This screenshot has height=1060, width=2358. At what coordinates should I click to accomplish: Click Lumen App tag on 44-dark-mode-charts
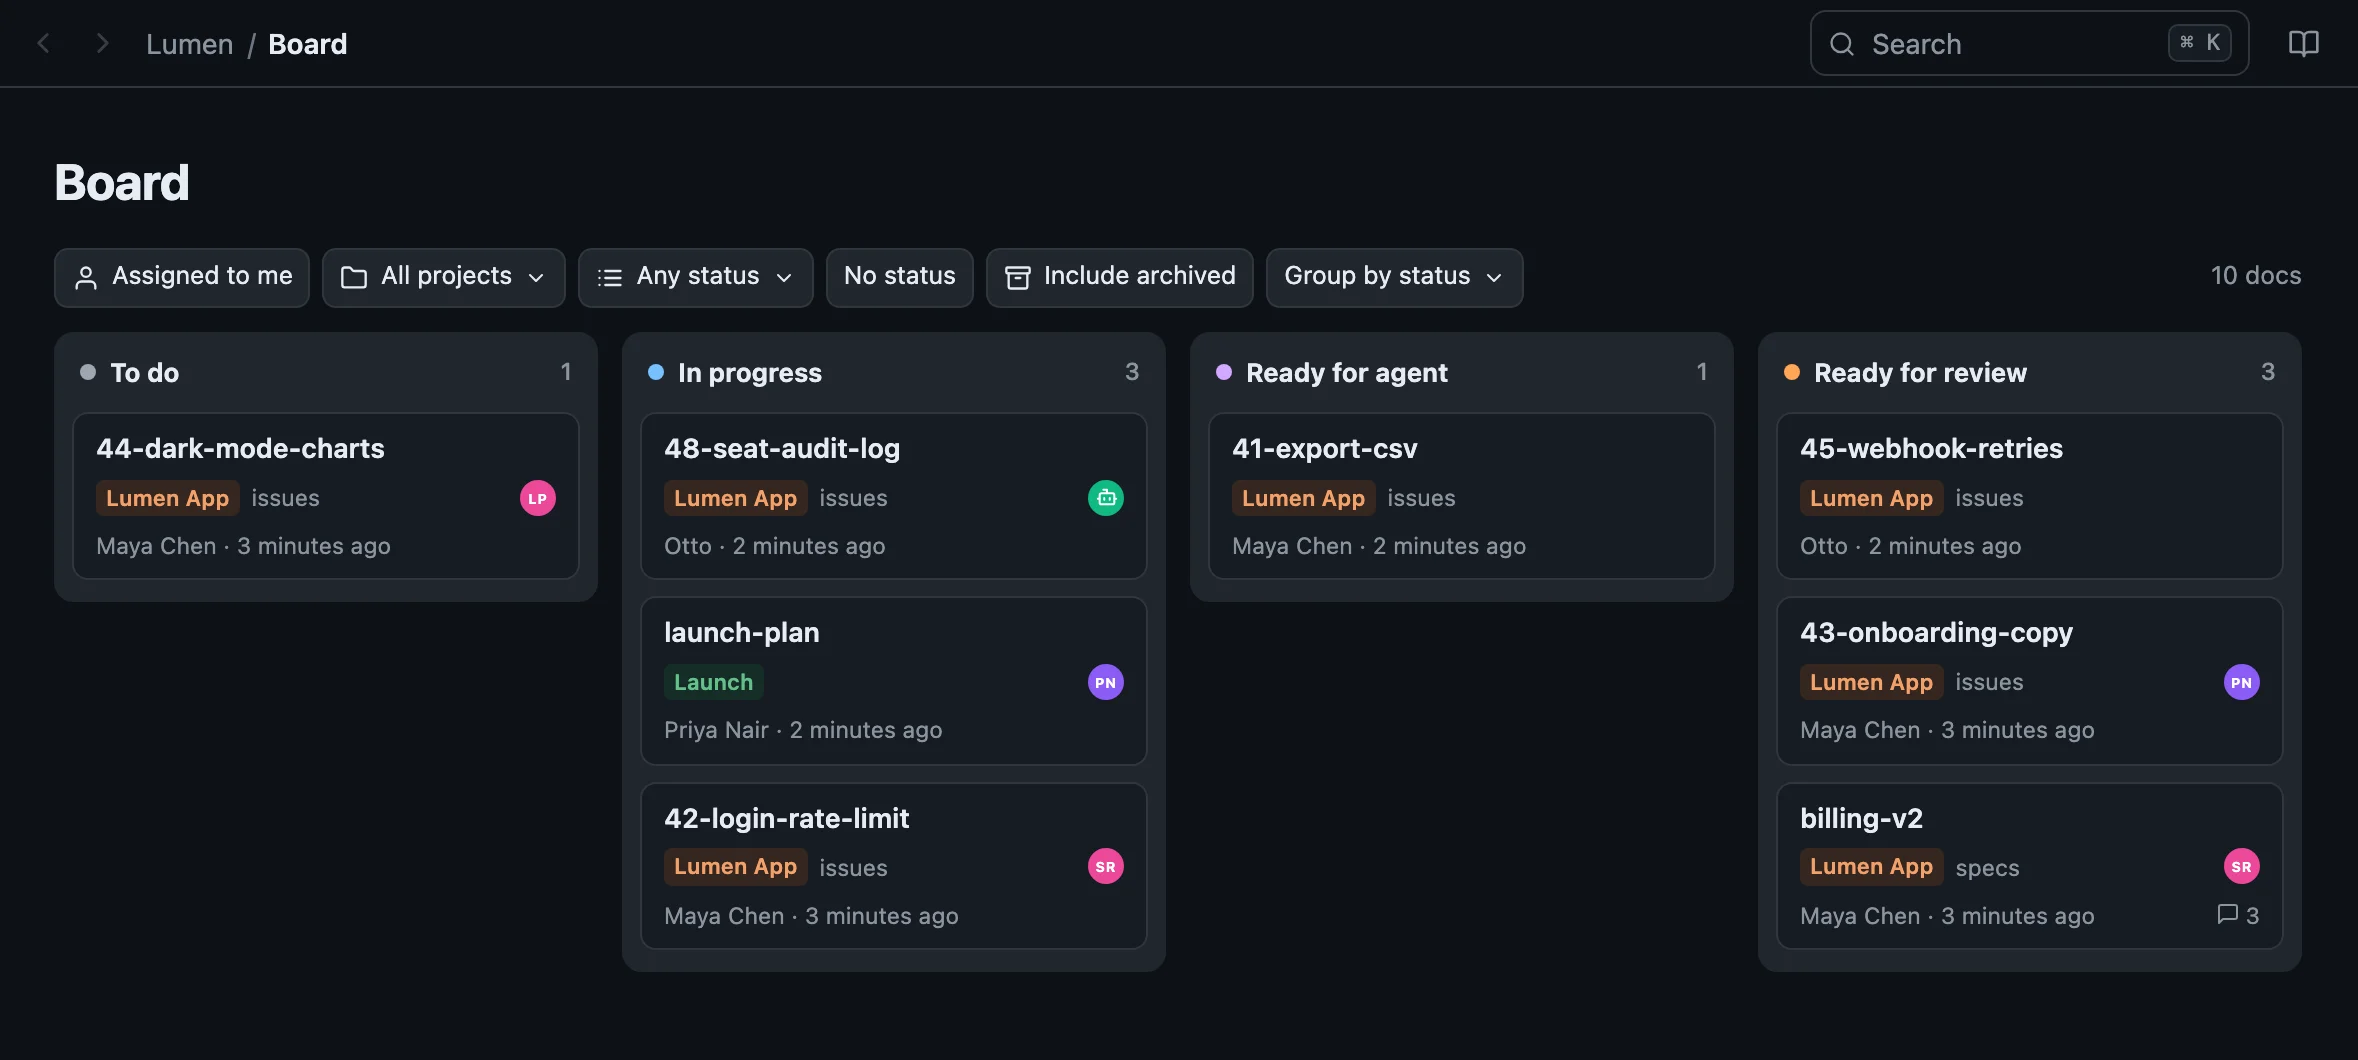click(x=168, y=498)
